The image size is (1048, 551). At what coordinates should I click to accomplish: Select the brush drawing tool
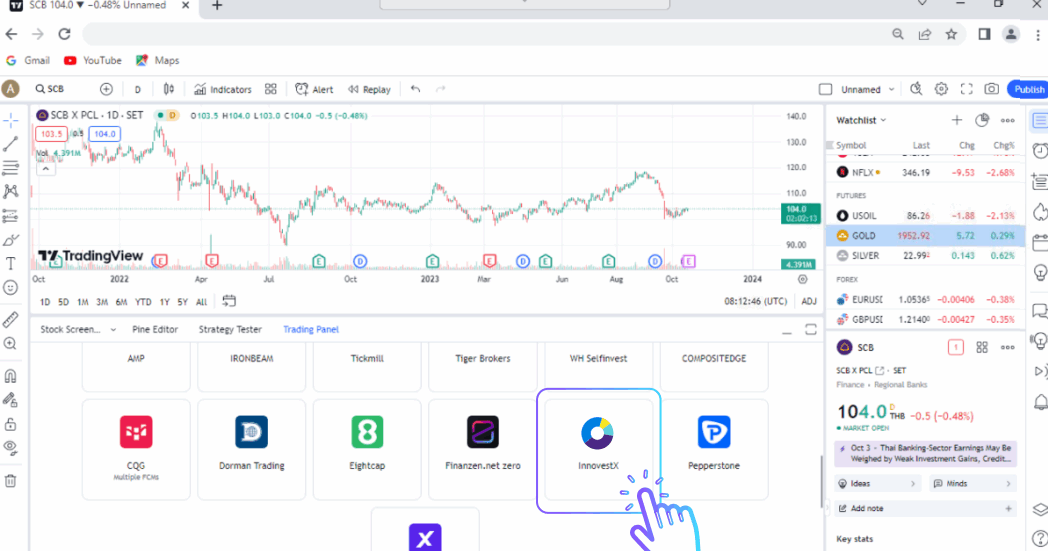click(11, 240)
